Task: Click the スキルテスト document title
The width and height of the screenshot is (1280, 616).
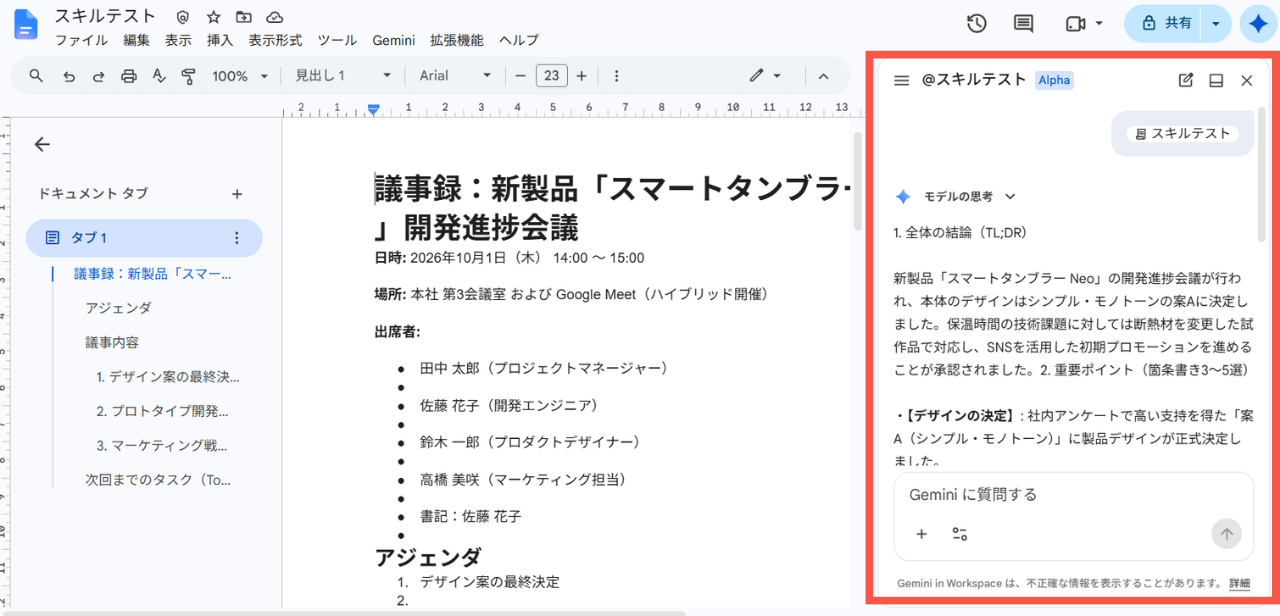Action: click(x=105, y=16)
